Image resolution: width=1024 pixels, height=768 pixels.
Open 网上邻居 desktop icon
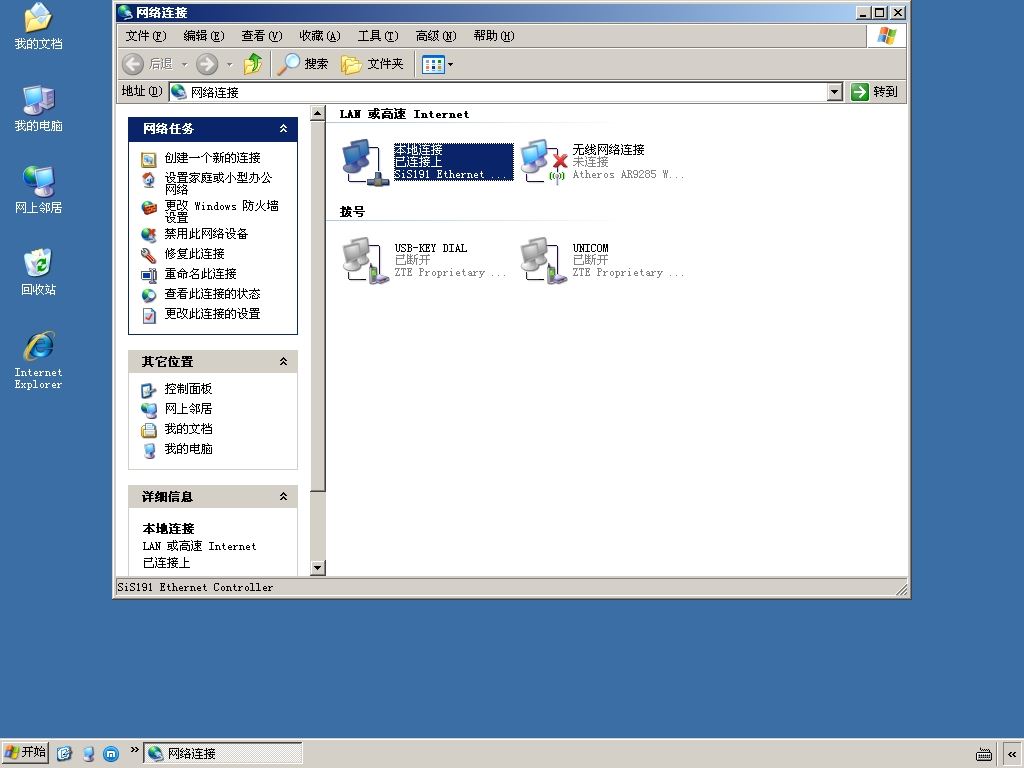pos(39,190)
